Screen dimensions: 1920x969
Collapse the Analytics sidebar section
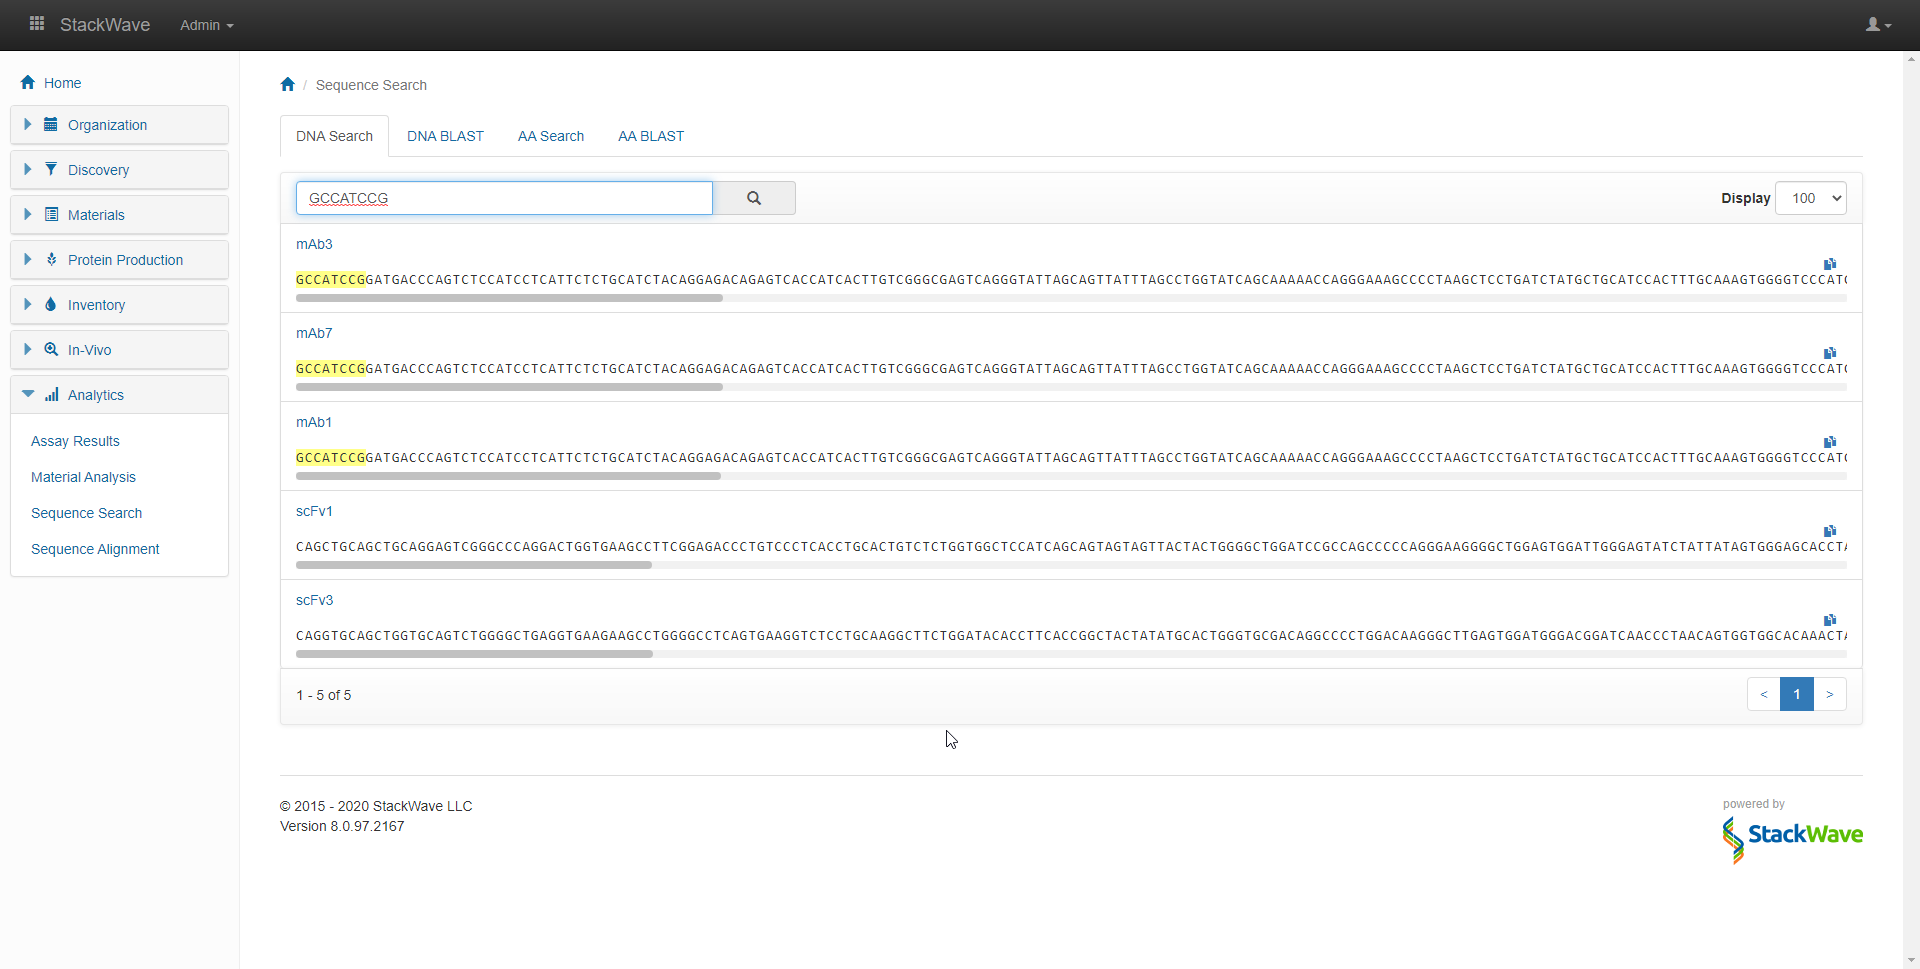[96, 395]
